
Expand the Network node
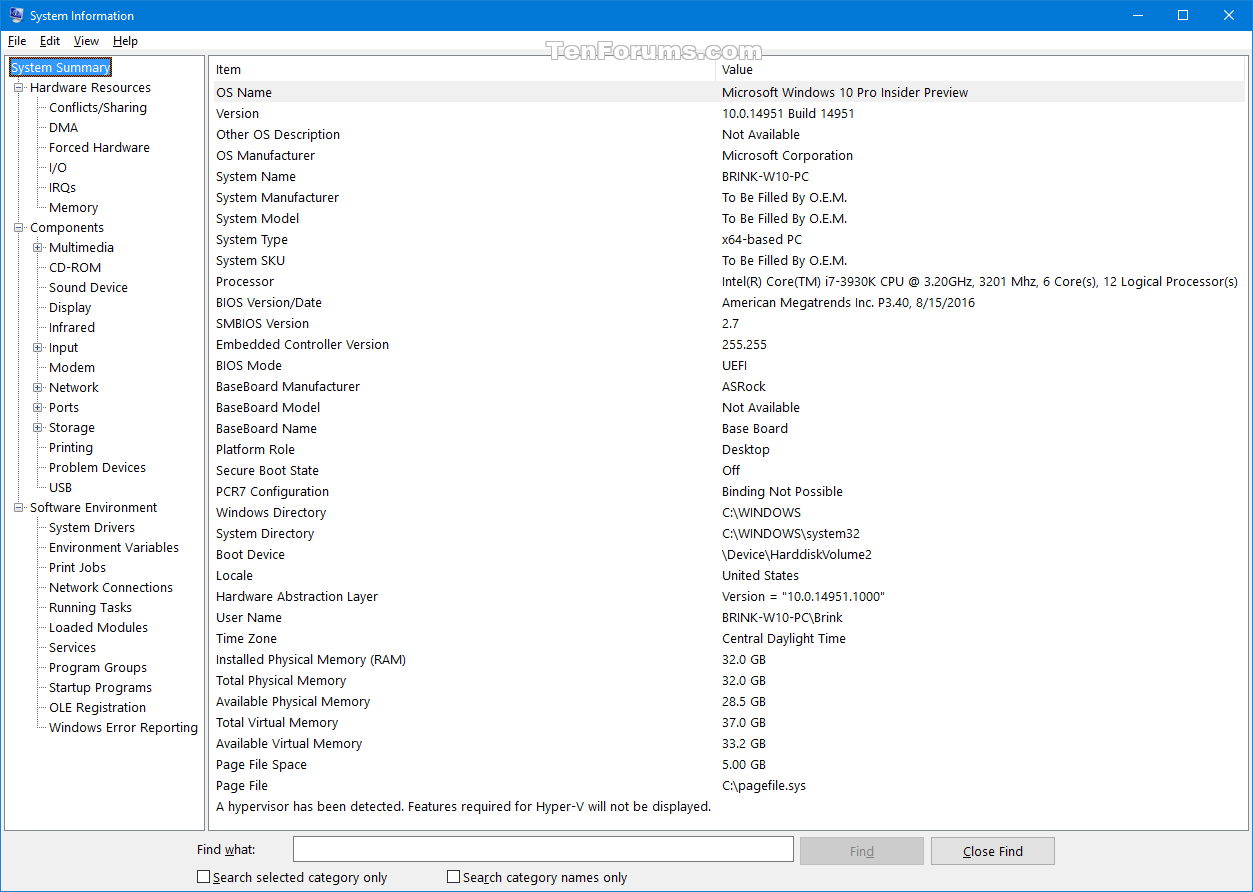[37, 387]
